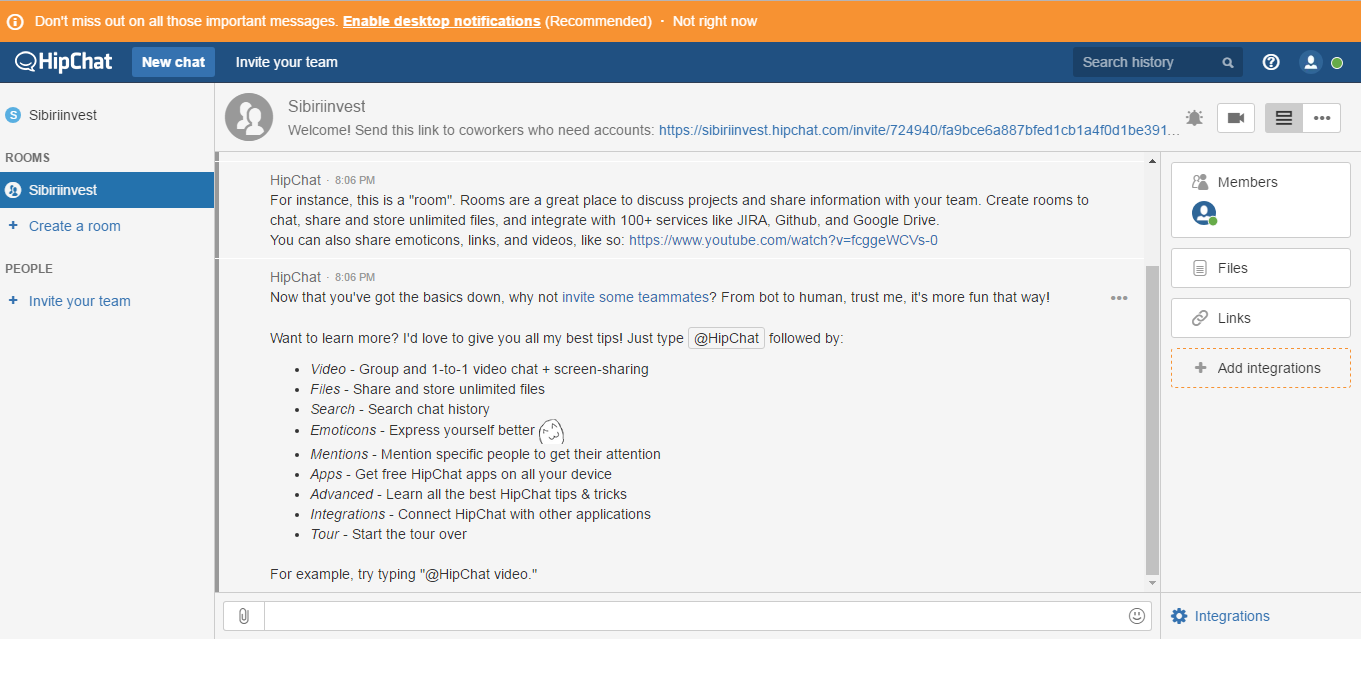Select the Sibiriinvest room in the sidebar
The width and height of the screenshot is (1361, 679).
click(64, 189)
